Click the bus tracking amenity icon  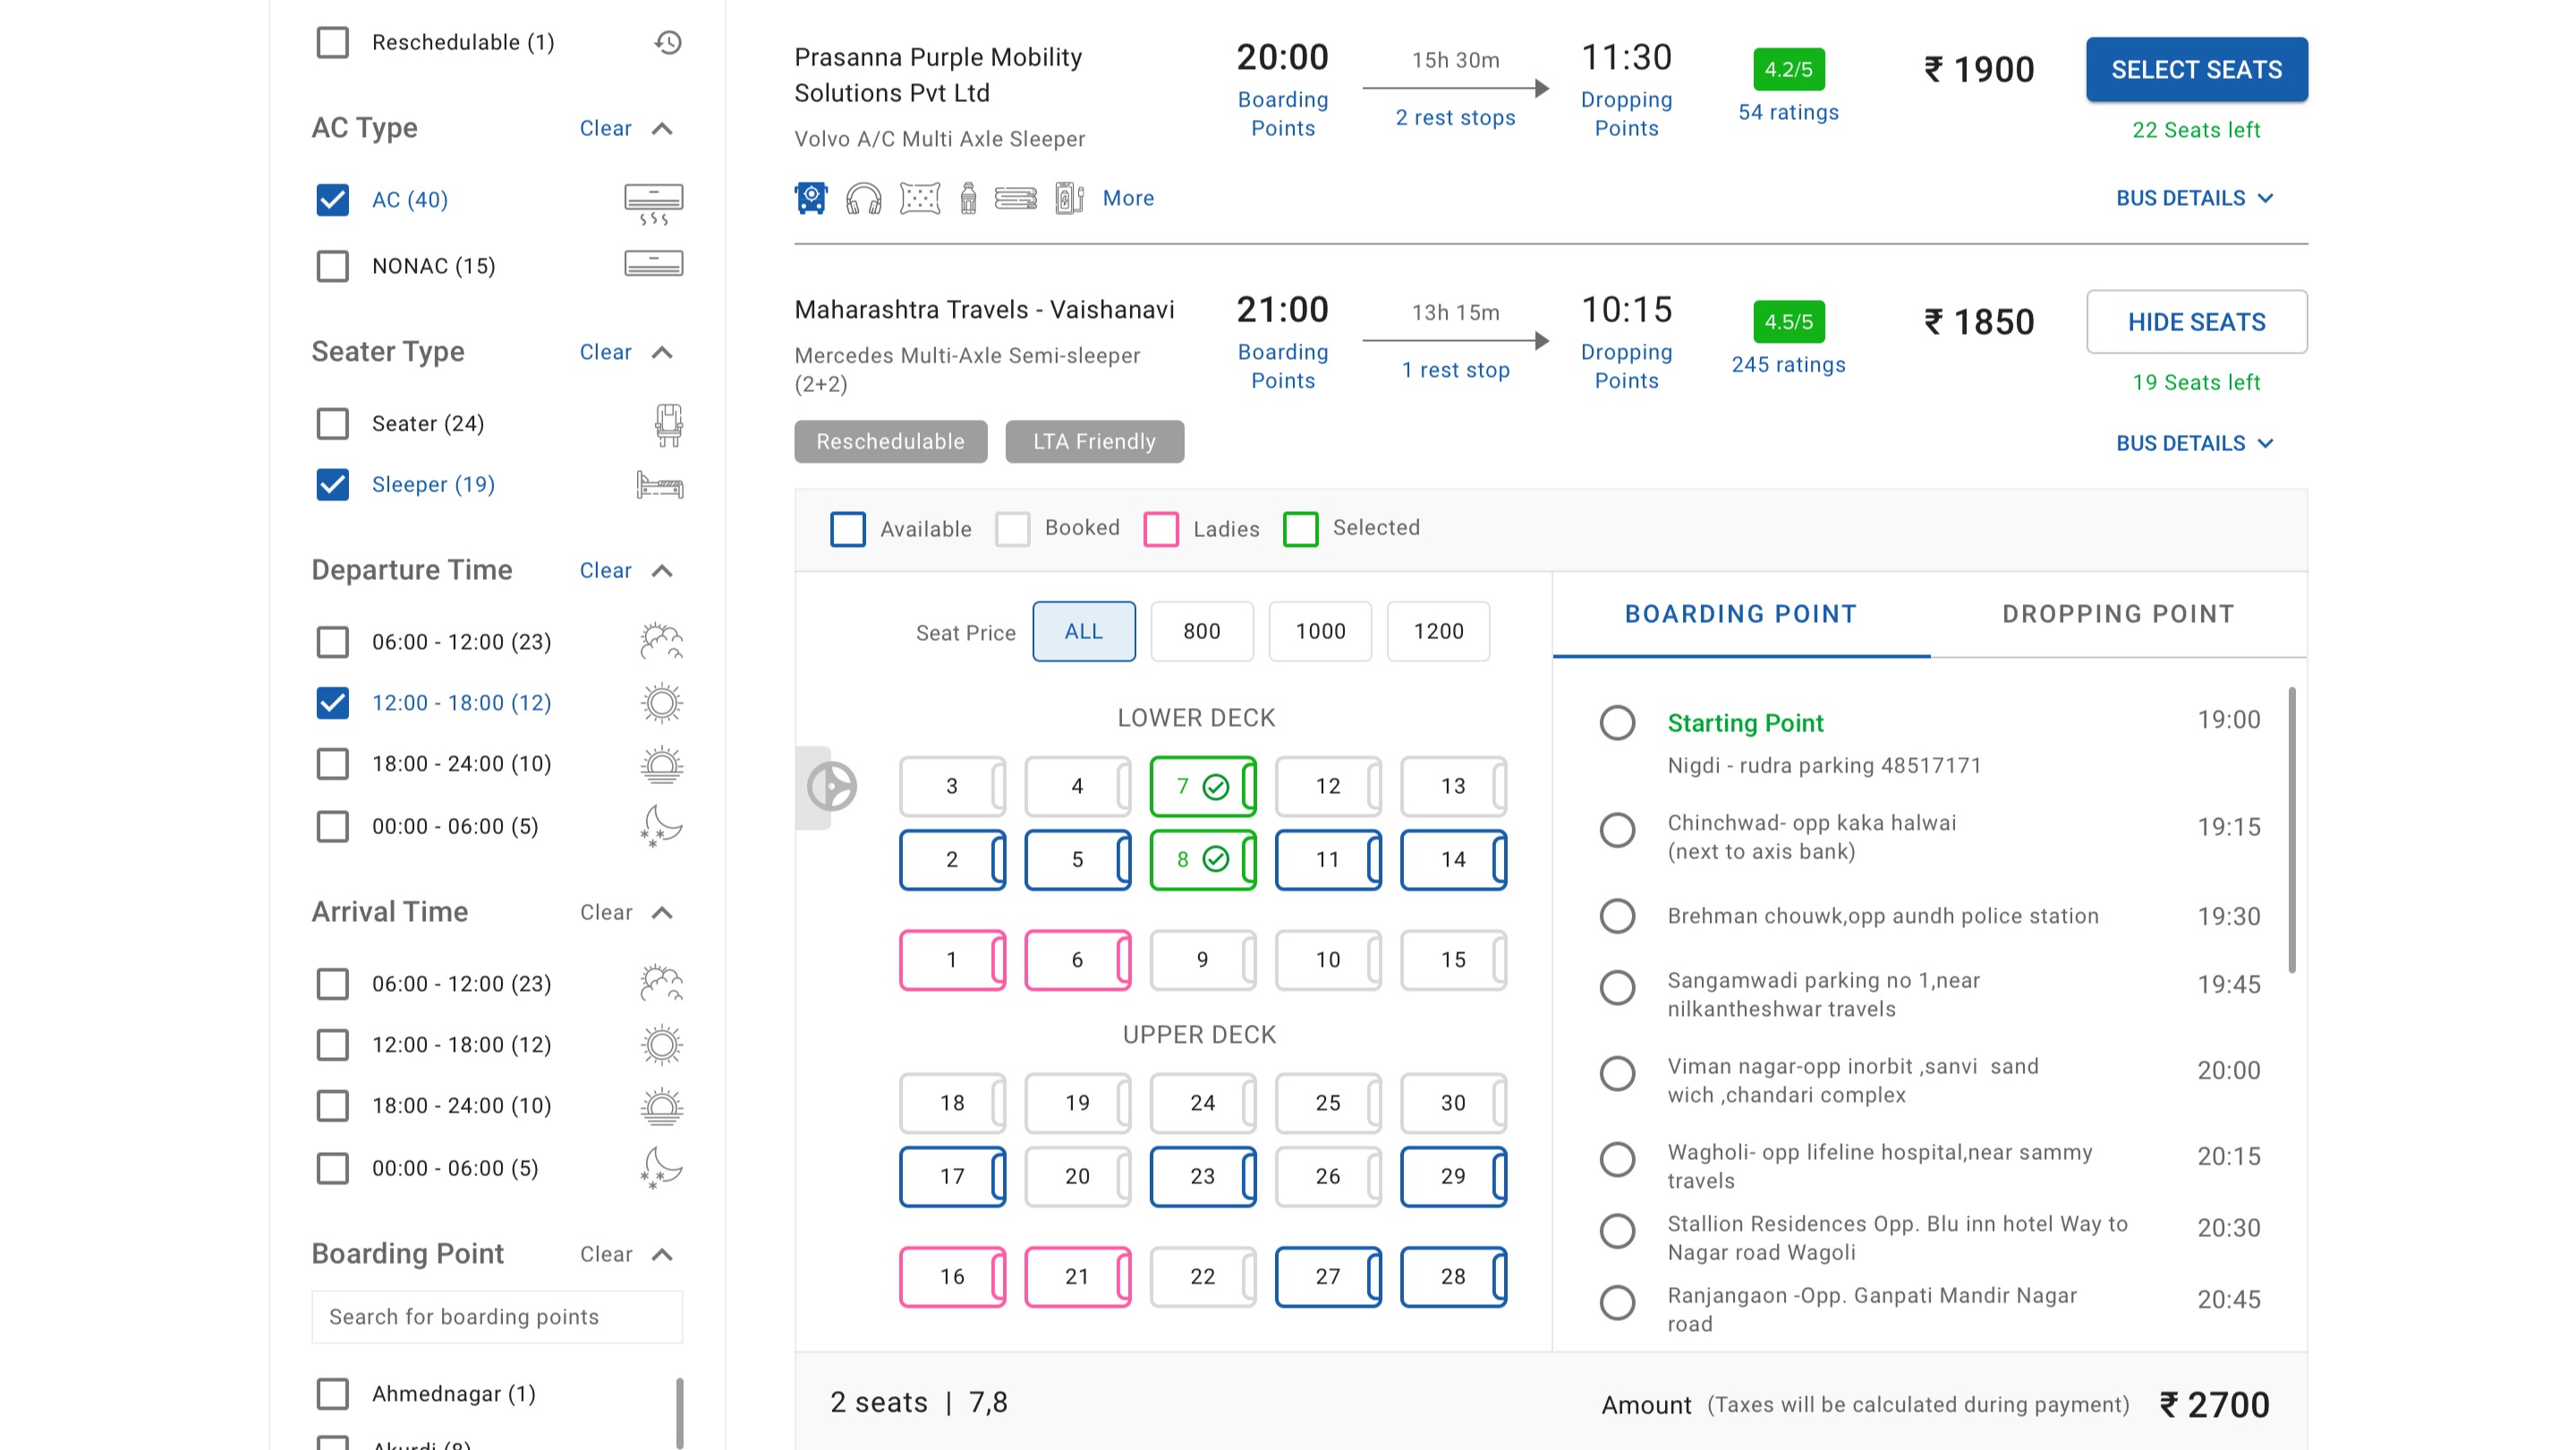click(811, 198)
